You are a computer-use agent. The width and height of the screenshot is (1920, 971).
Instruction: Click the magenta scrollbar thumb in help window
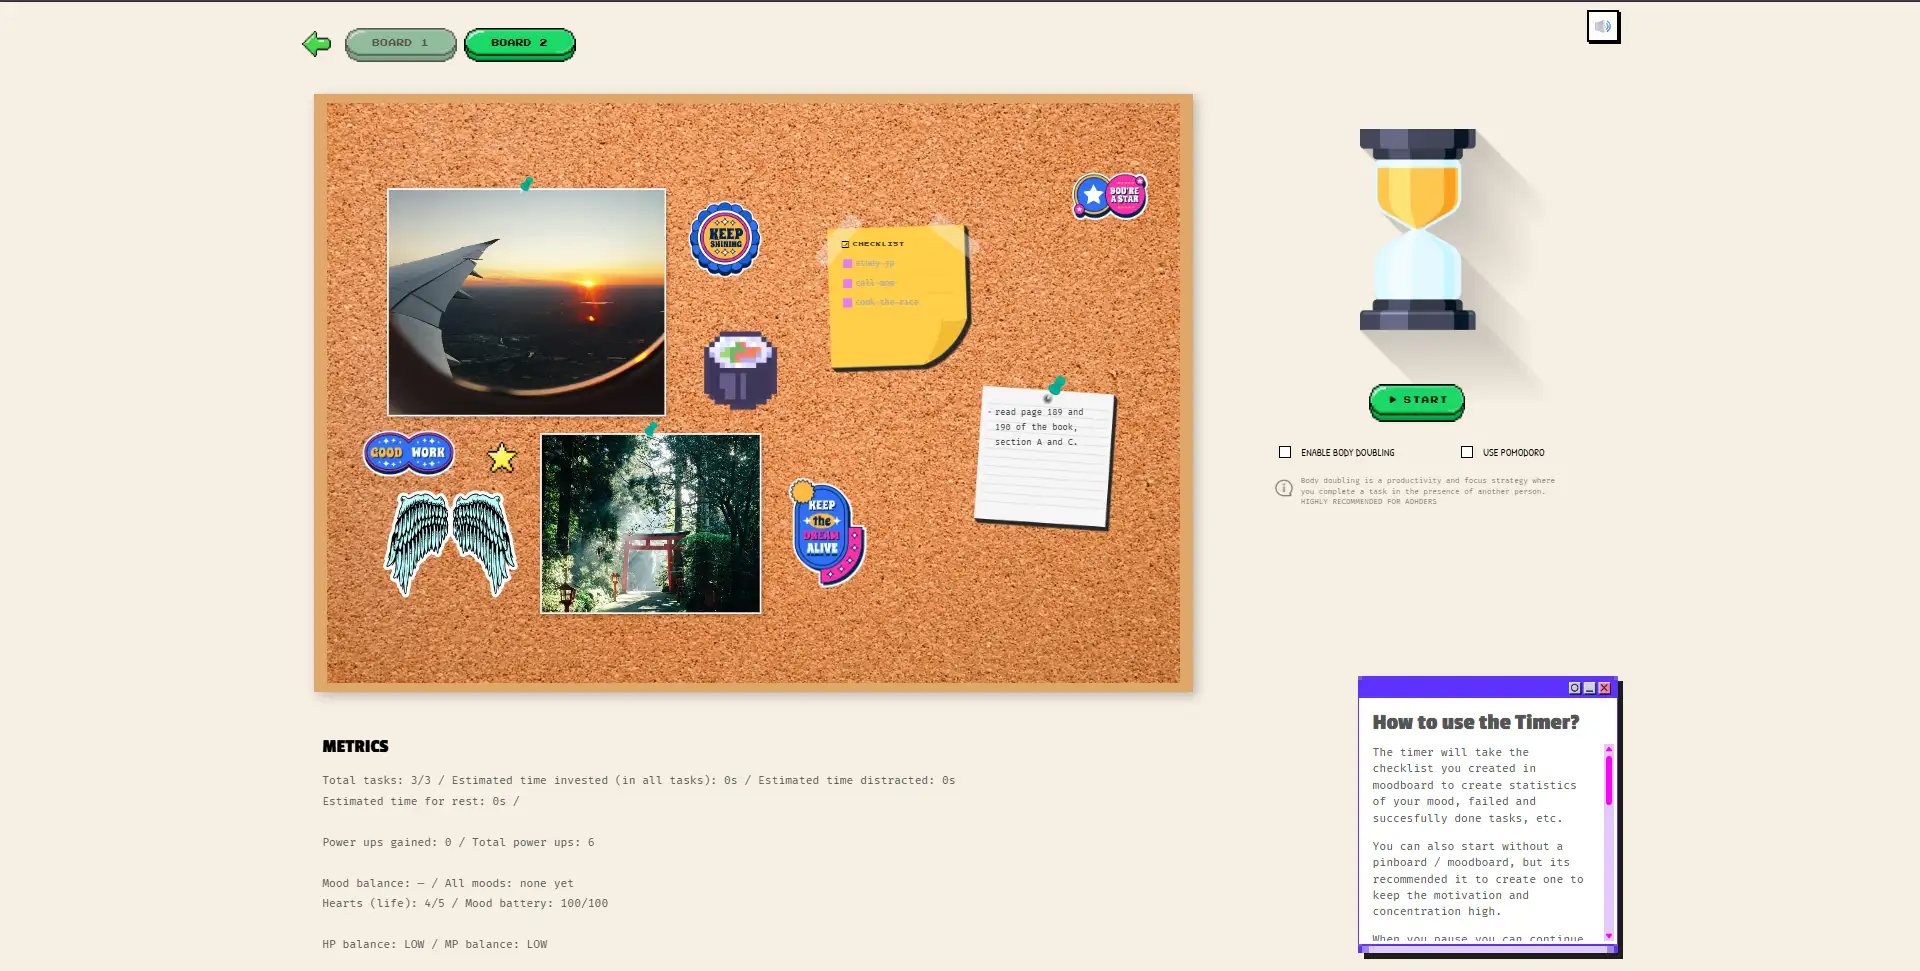point(1609,780)
